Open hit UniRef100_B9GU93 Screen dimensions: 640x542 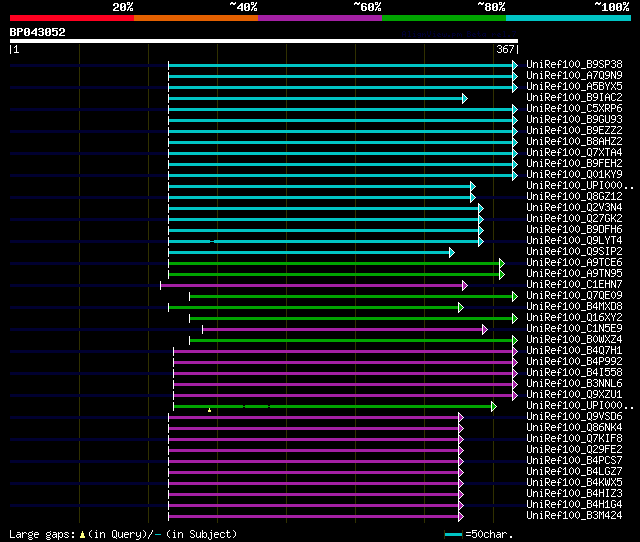tap(574, 120)
